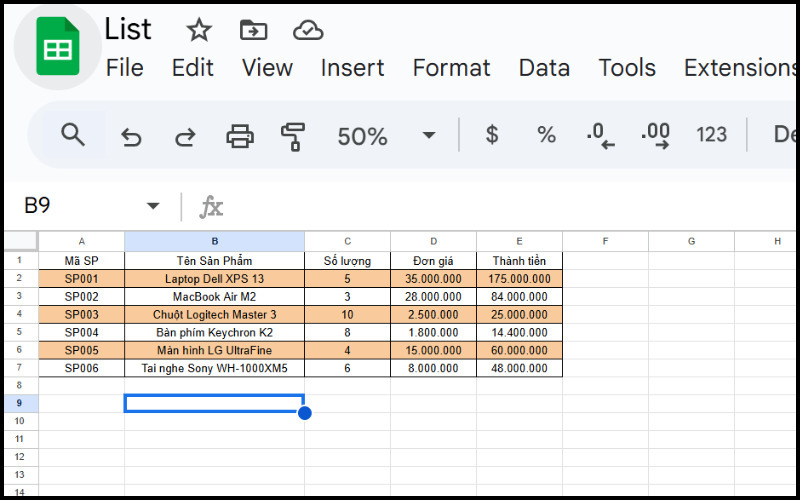800x500 pixels.
Task: Format as percent
Action: pyautogui.click(x=546, y=135)
